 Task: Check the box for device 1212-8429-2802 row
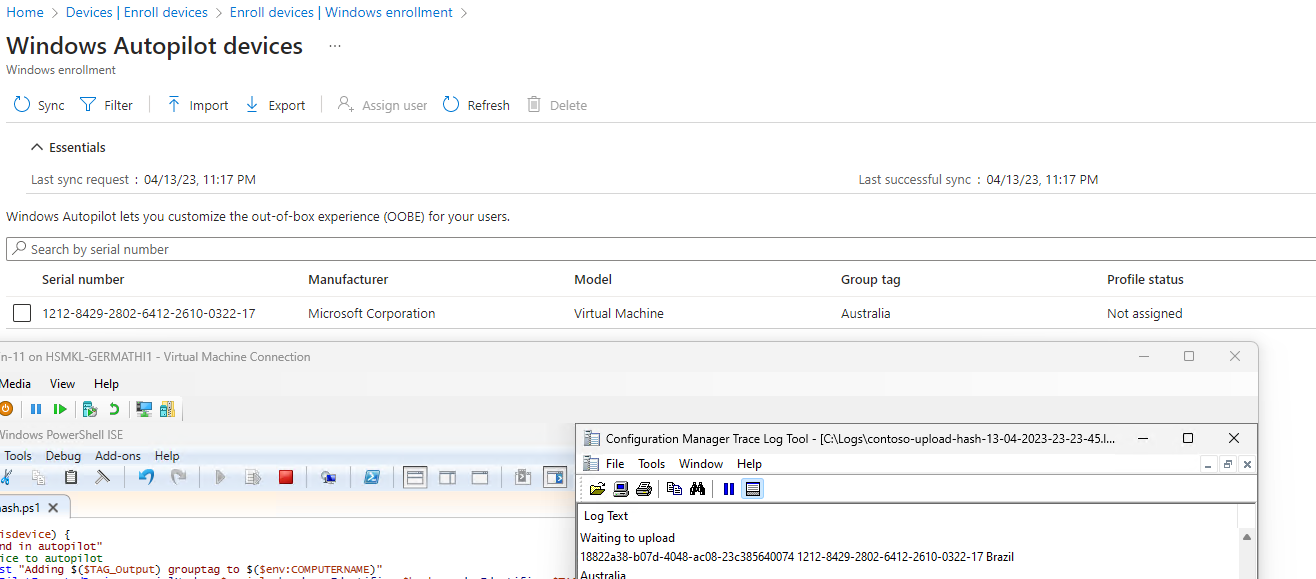coord(22,313)
